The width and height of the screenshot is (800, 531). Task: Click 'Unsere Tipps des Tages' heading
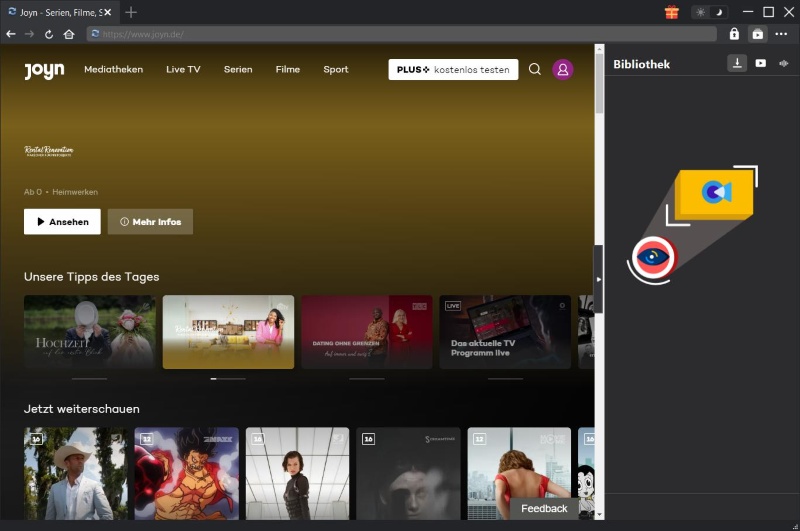[91, 276]
